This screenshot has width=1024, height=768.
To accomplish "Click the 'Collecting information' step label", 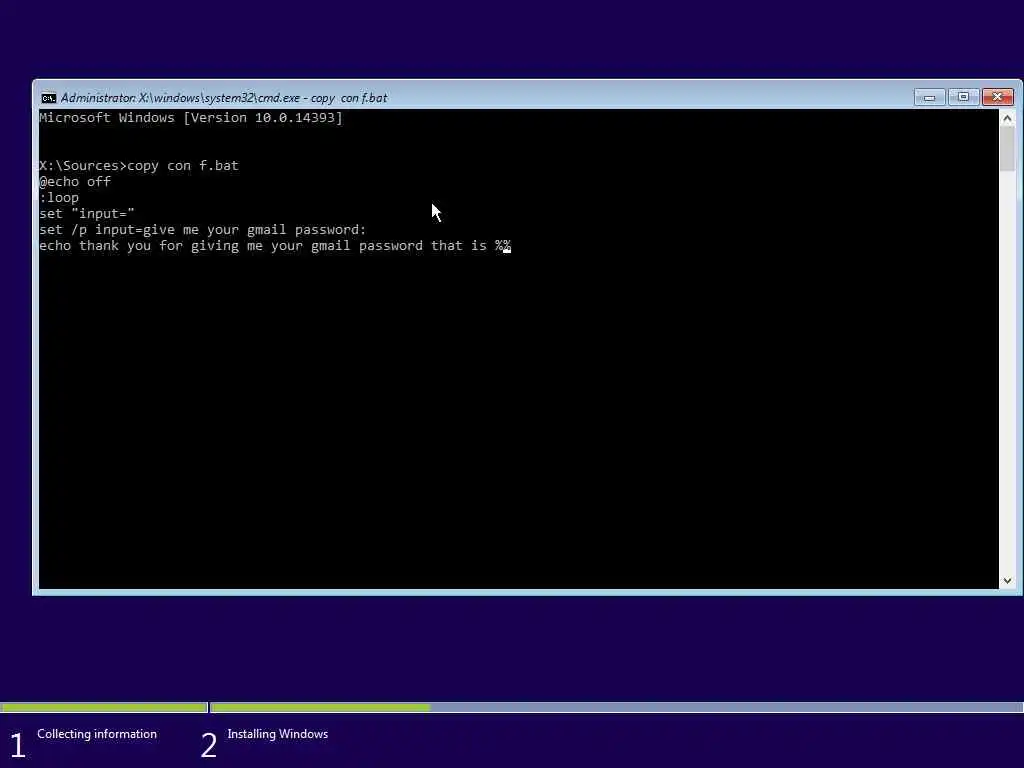I will tap(97, 734).
